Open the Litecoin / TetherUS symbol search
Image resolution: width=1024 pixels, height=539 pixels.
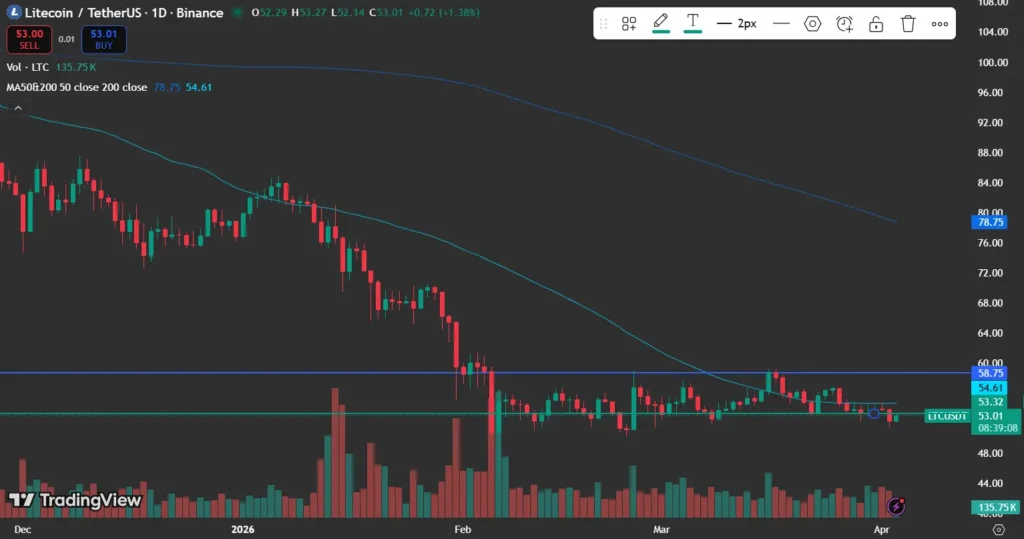123,12
